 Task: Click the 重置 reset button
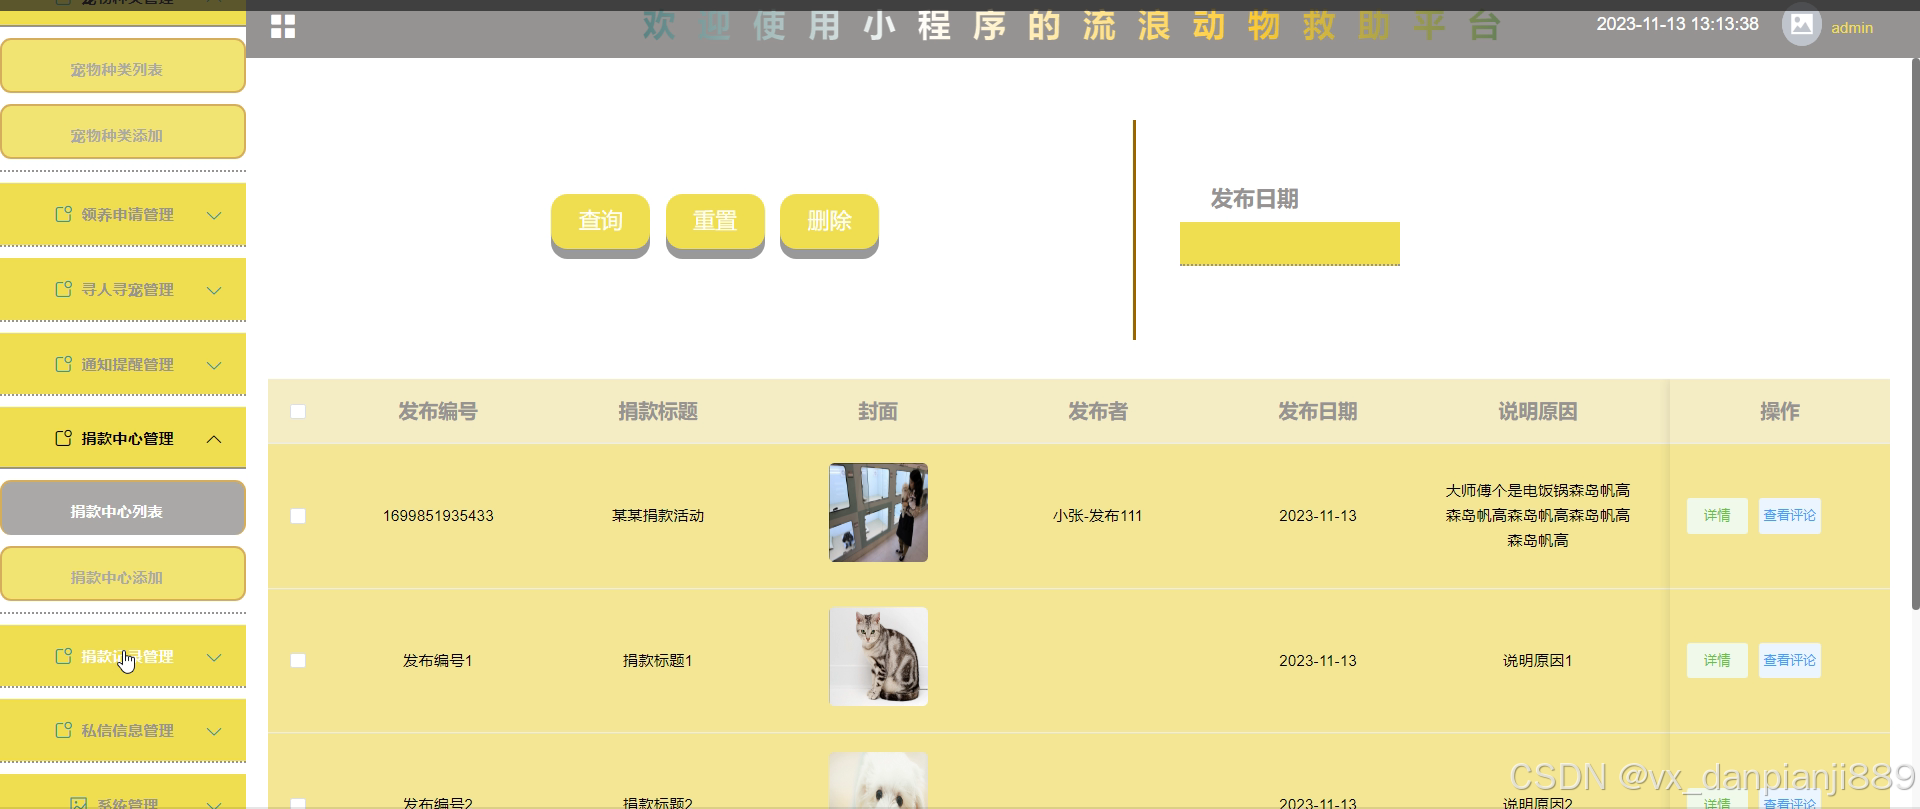click(x=715, y=222)
